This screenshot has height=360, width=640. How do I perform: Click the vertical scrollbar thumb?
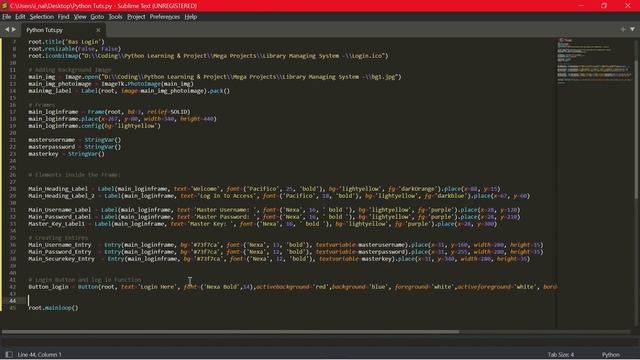point(636,130)
